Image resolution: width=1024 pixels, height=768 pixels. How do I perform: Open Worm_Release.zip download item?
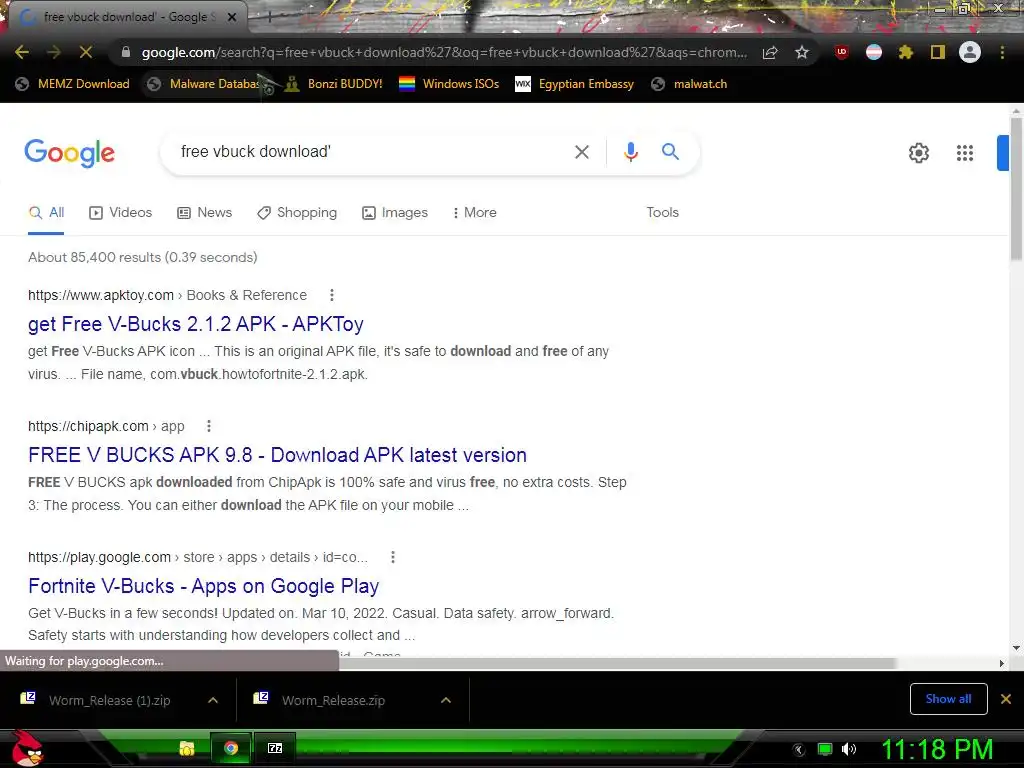pyautogui.click(x=333, y=700)
